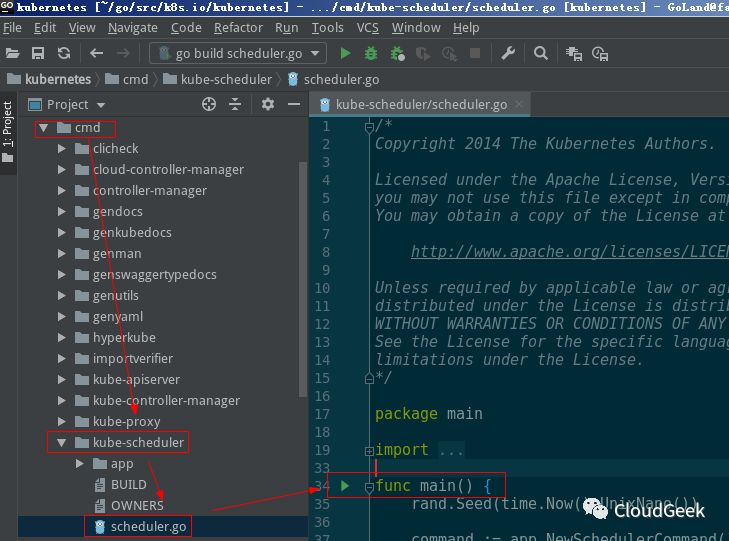Click cmd in the breadcrumb bar
729x541 pixels.
pos(127,79)
